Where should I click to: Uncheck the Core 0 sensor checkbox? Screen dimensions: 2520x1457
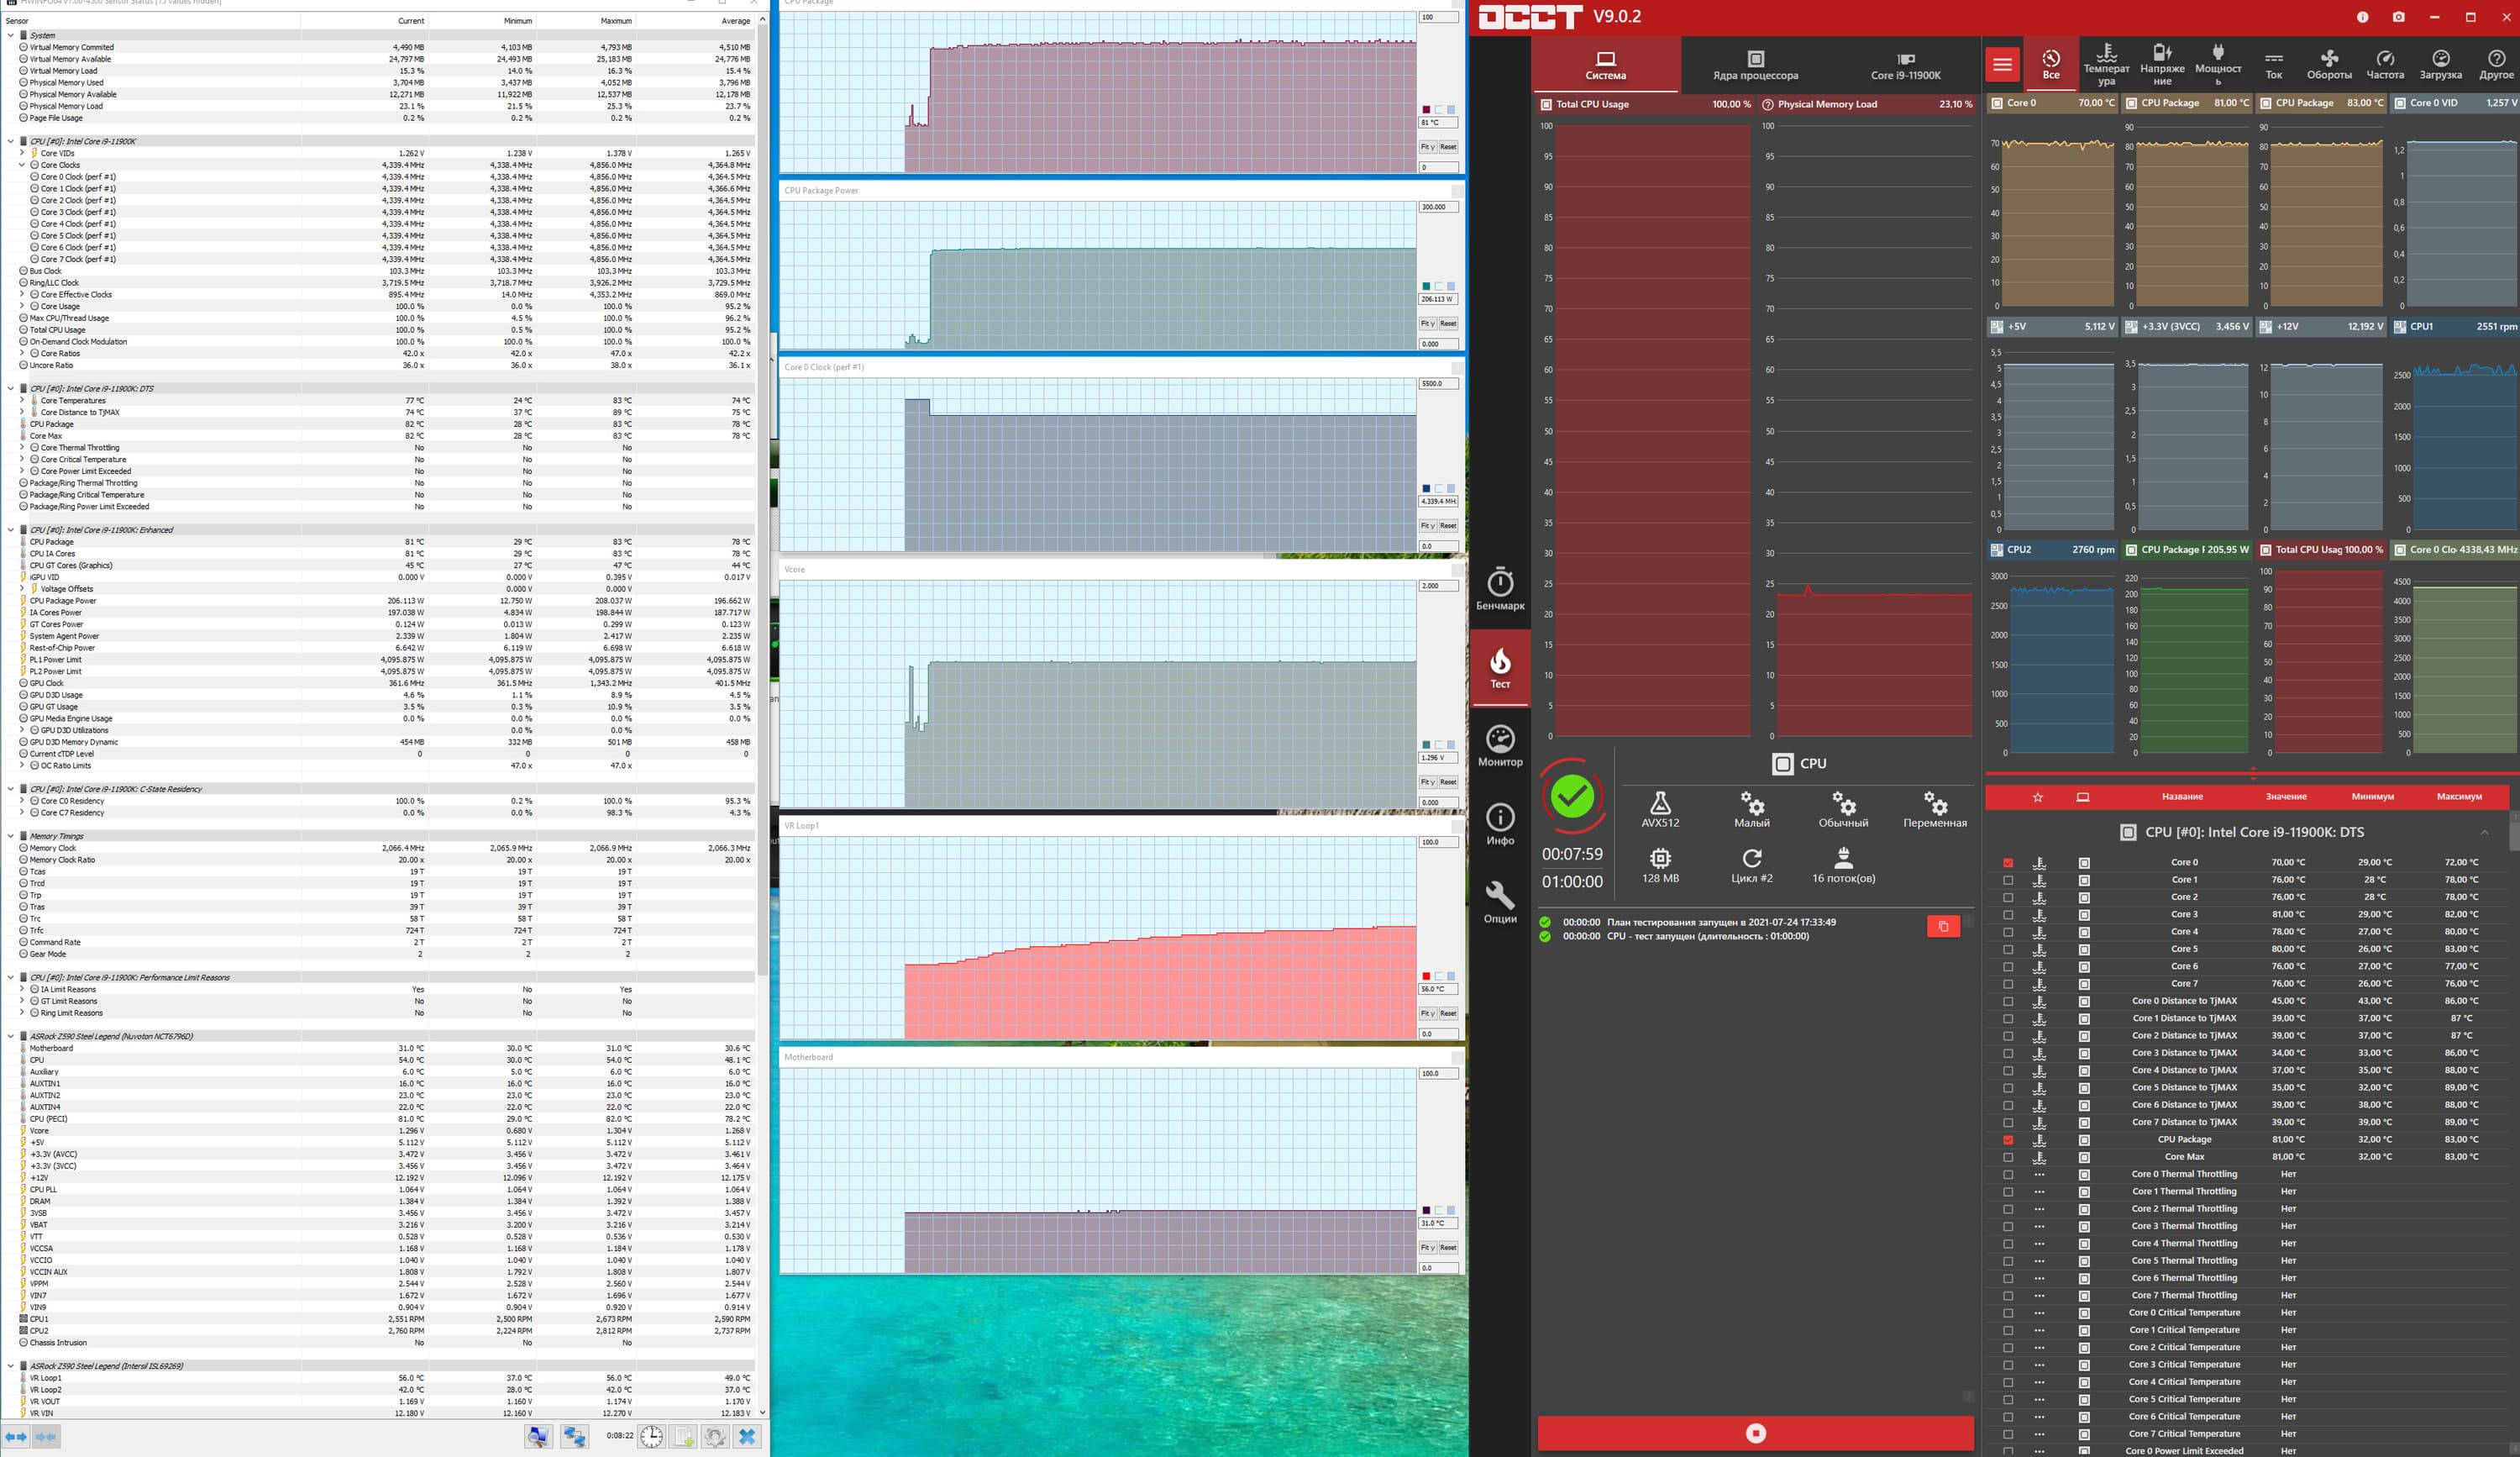coord(2008,863)
